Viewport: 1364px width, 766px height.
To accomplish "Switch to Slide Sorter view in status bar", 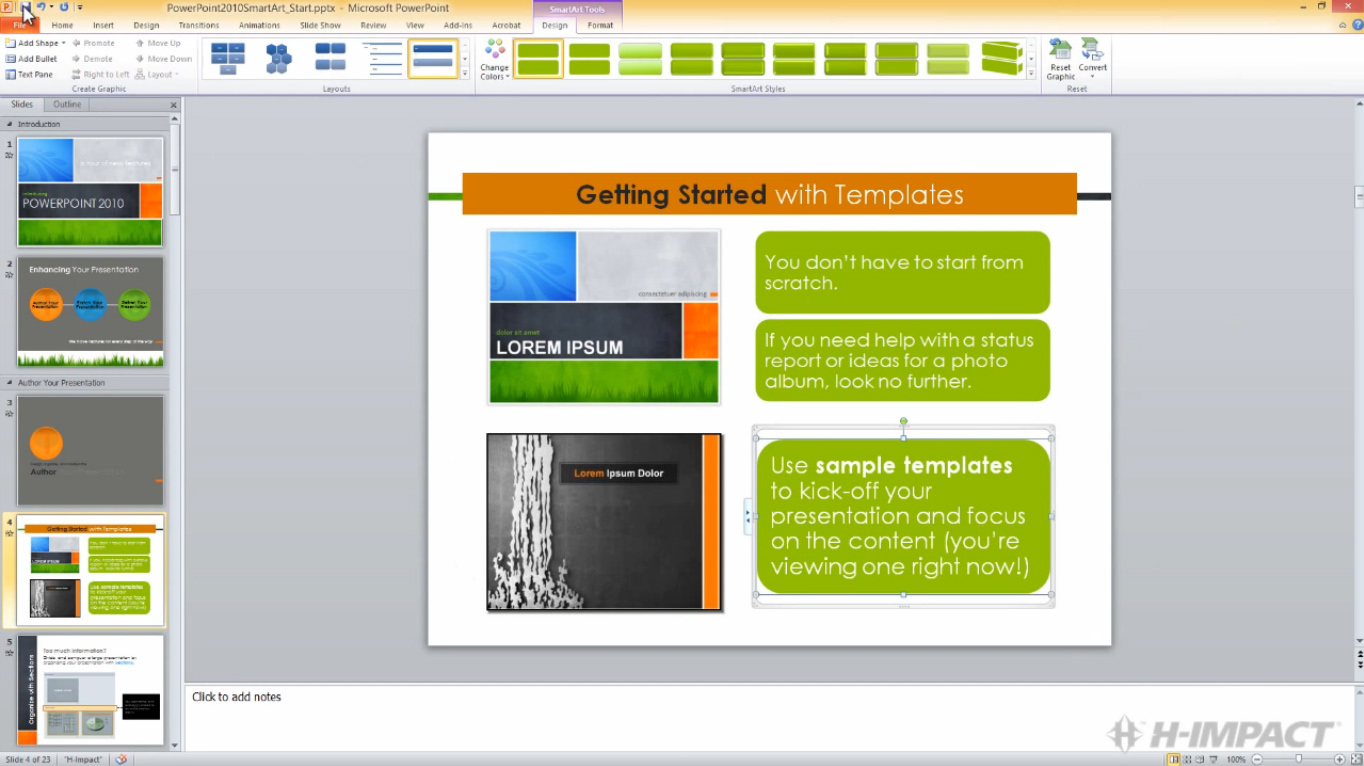I will (x=1189, y=759).
